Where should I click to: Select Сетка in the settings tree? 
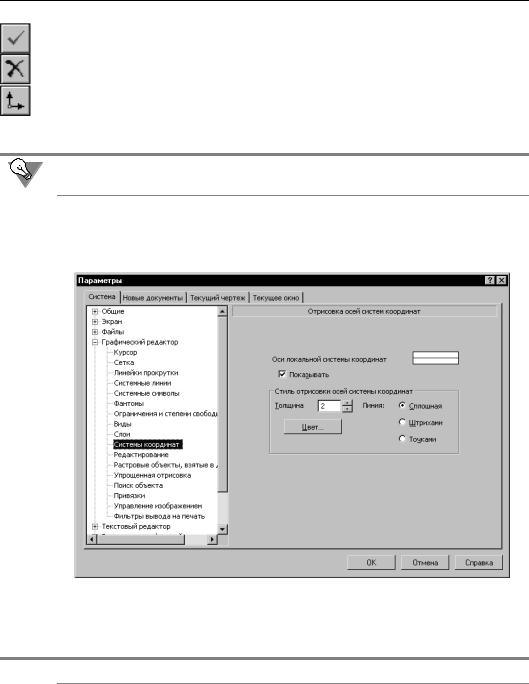124,363
